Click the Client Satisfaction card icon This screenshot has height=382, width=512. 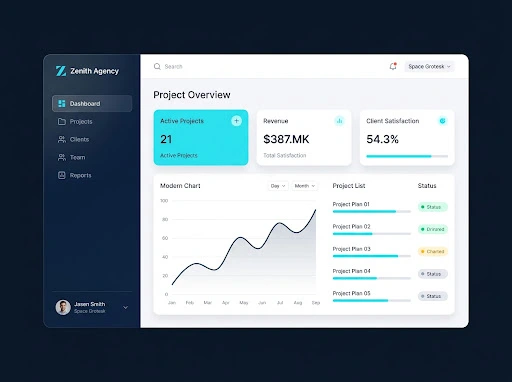tap(442, 121)
